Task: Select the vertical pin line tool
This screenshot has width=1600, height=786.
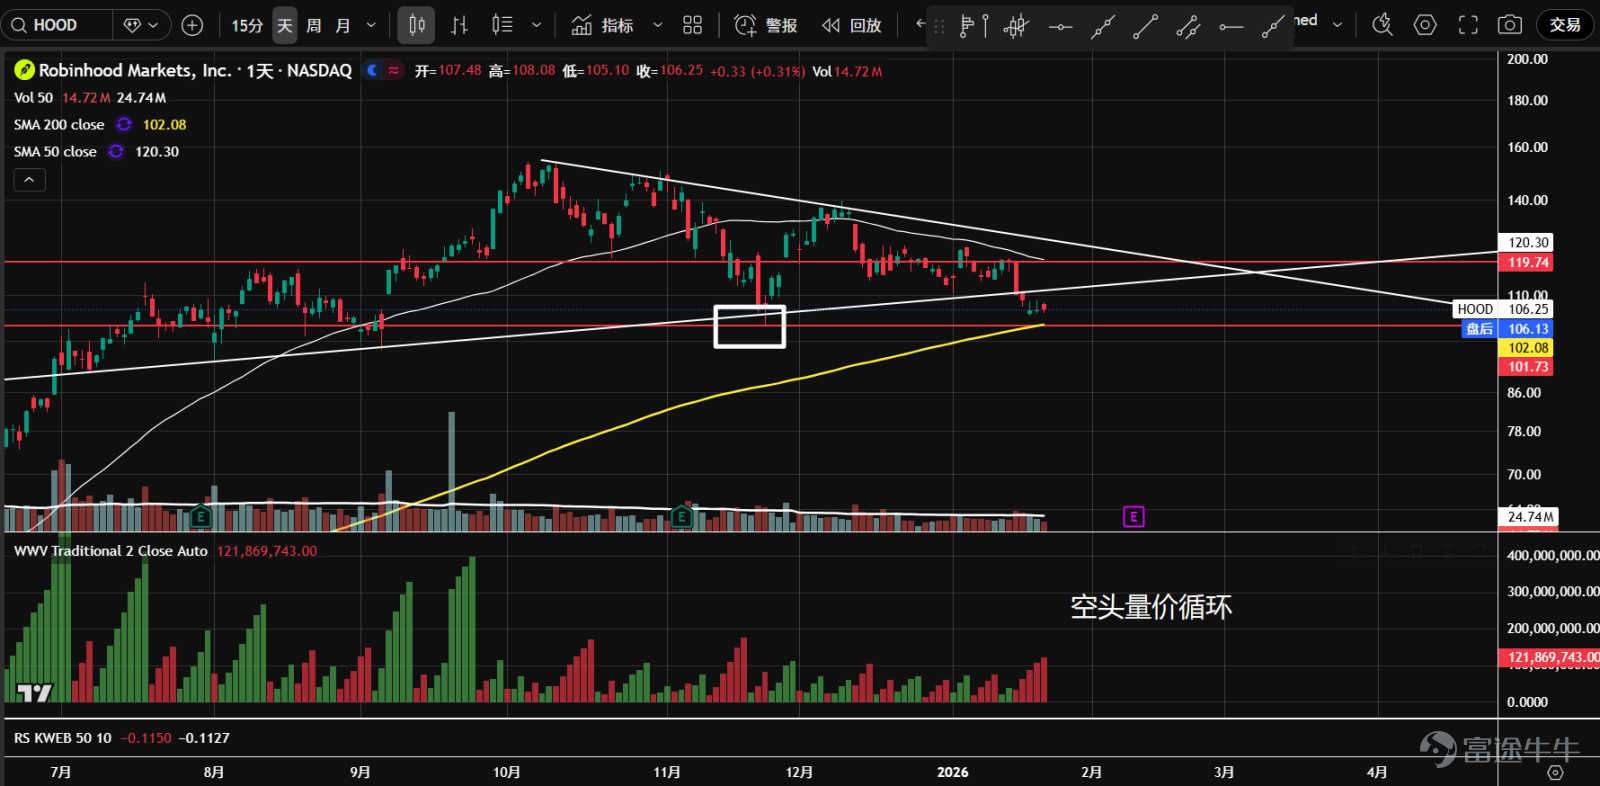Action: (986, 26)
